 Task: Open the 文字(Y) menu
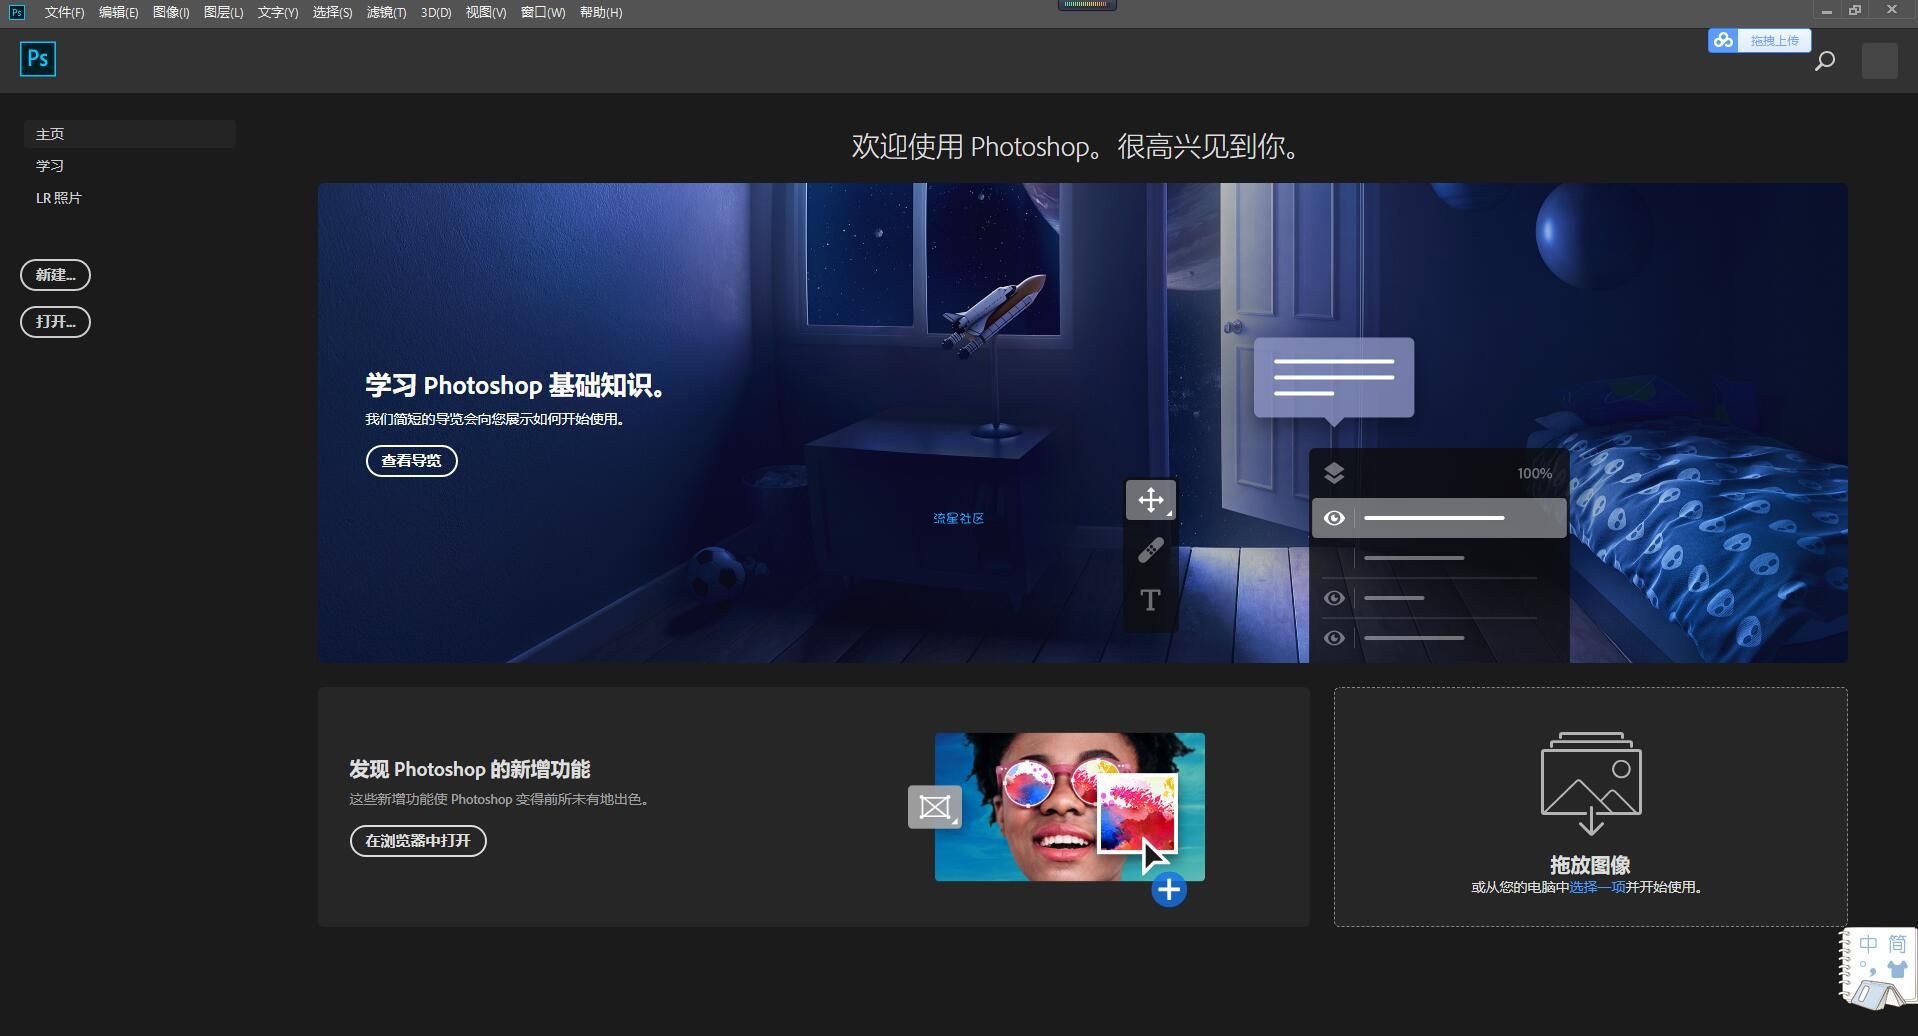click(278, 12)
